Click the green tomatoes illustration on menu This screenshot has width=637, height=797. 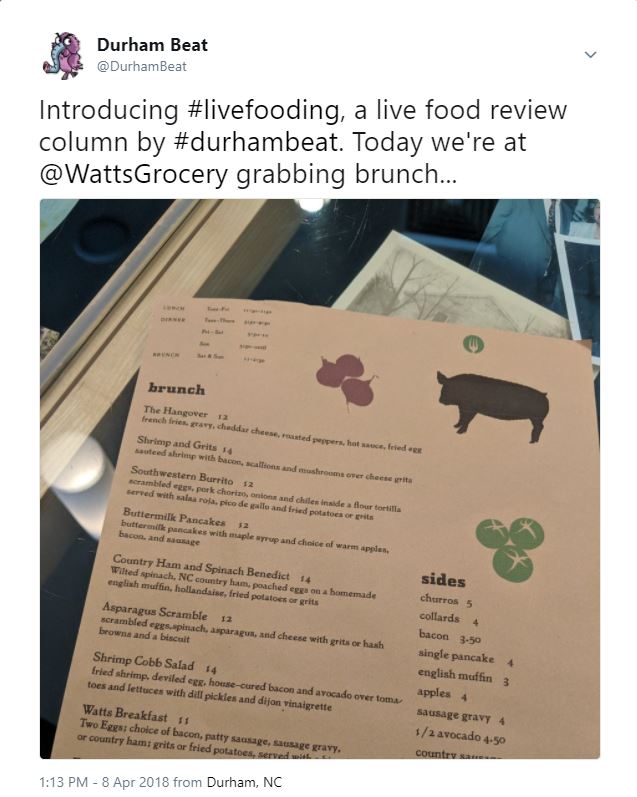coord(510,545)
